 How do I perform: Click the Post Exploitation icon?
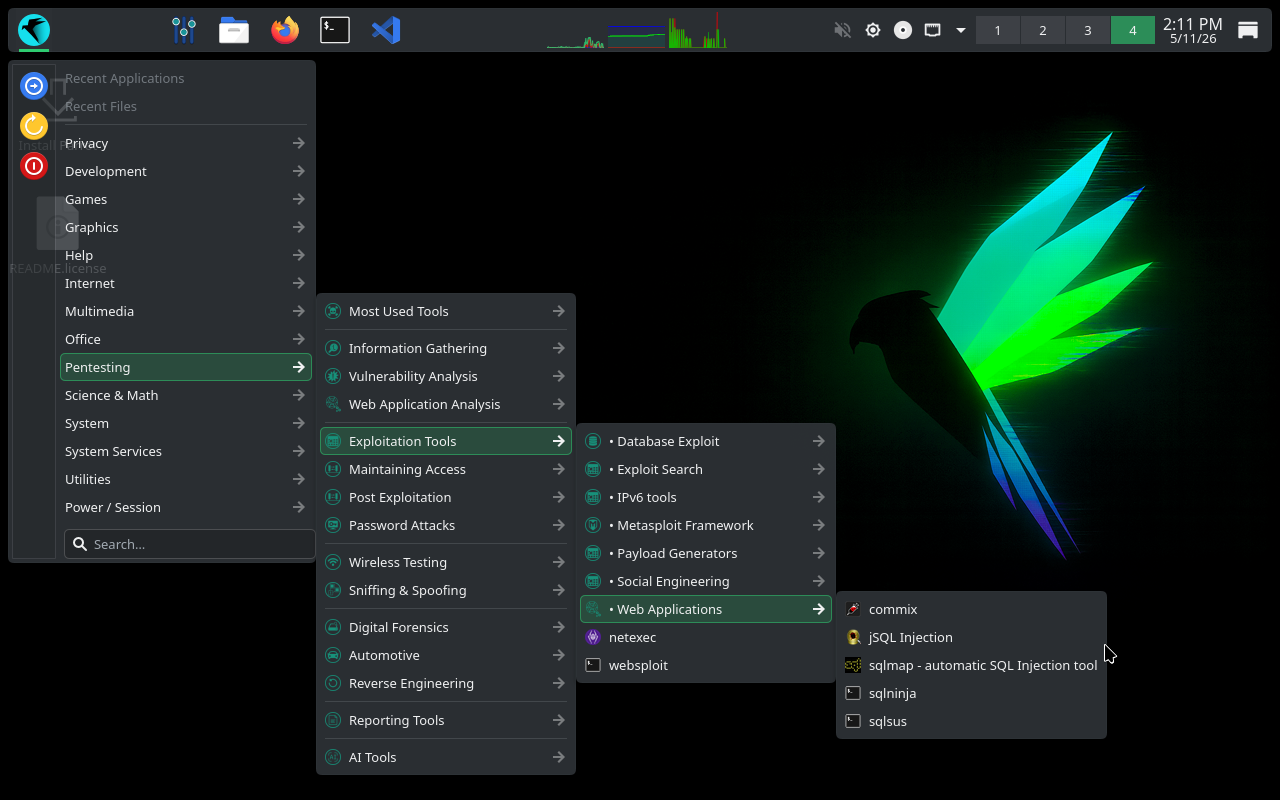(x=333, y=497)
